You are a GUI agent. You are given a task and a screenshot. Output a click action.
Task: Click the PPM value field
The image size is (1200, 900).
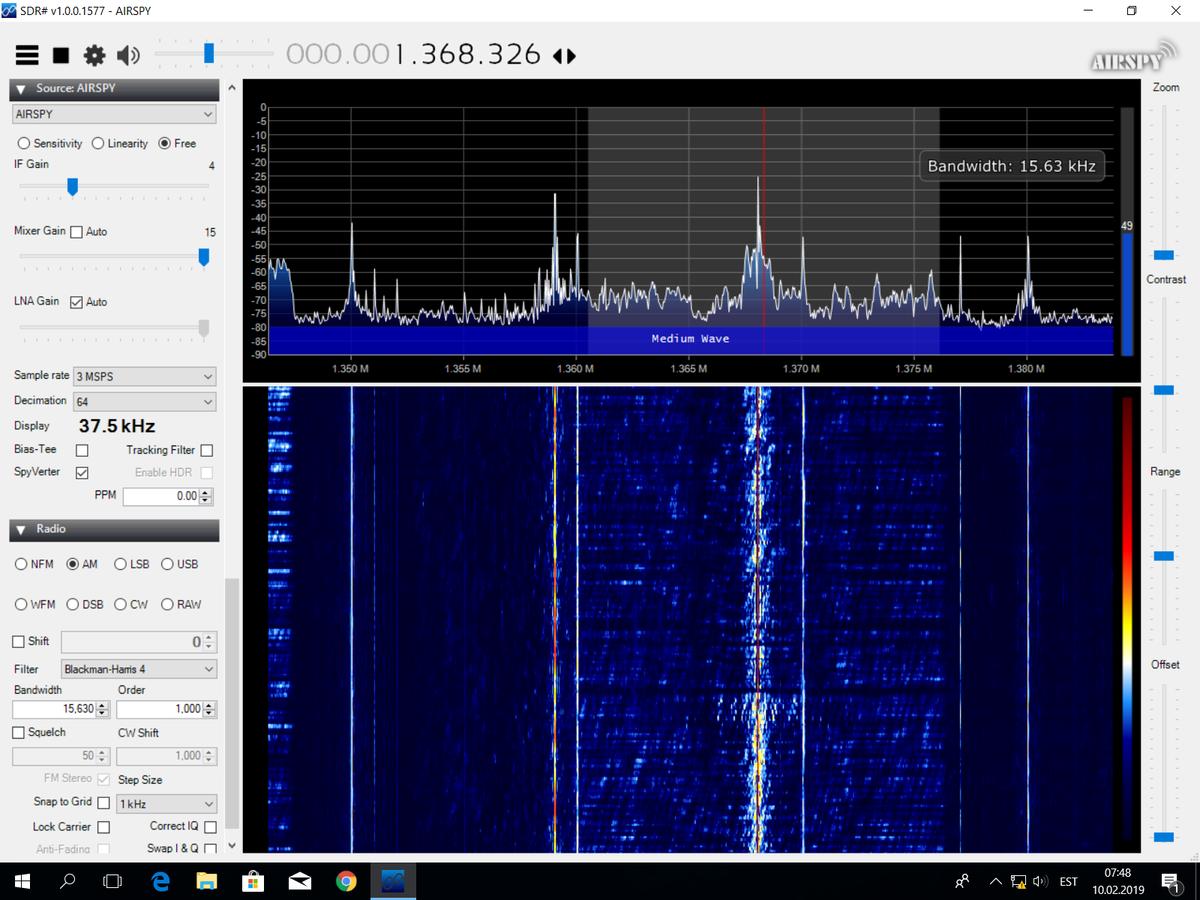point(161,496)
